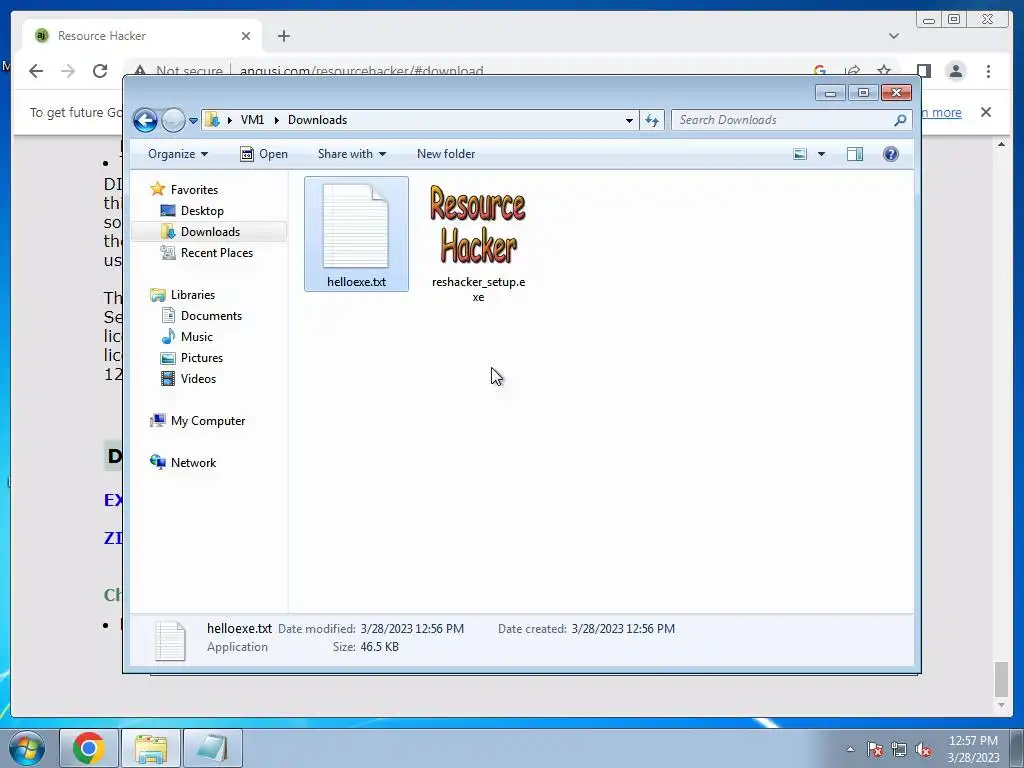The image size is (1024, 768).
Task: Close the Resource Hacker Chrome tab
Action: click(246, 36)
